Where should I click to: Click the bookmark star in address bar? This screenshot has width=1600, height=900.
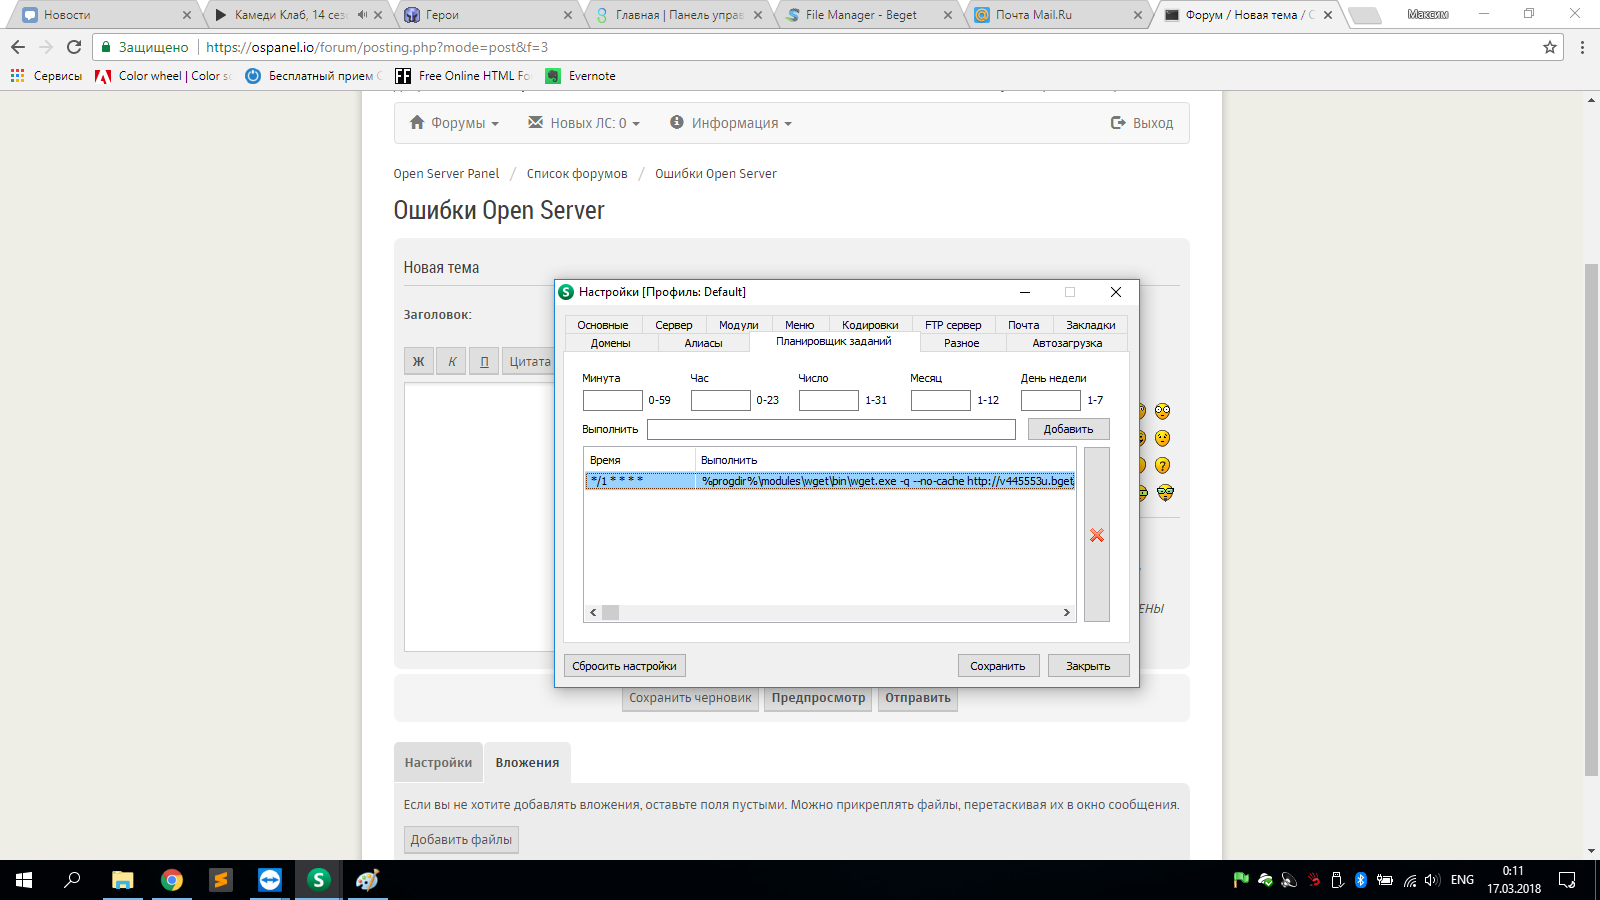(x=1550, y=47)
